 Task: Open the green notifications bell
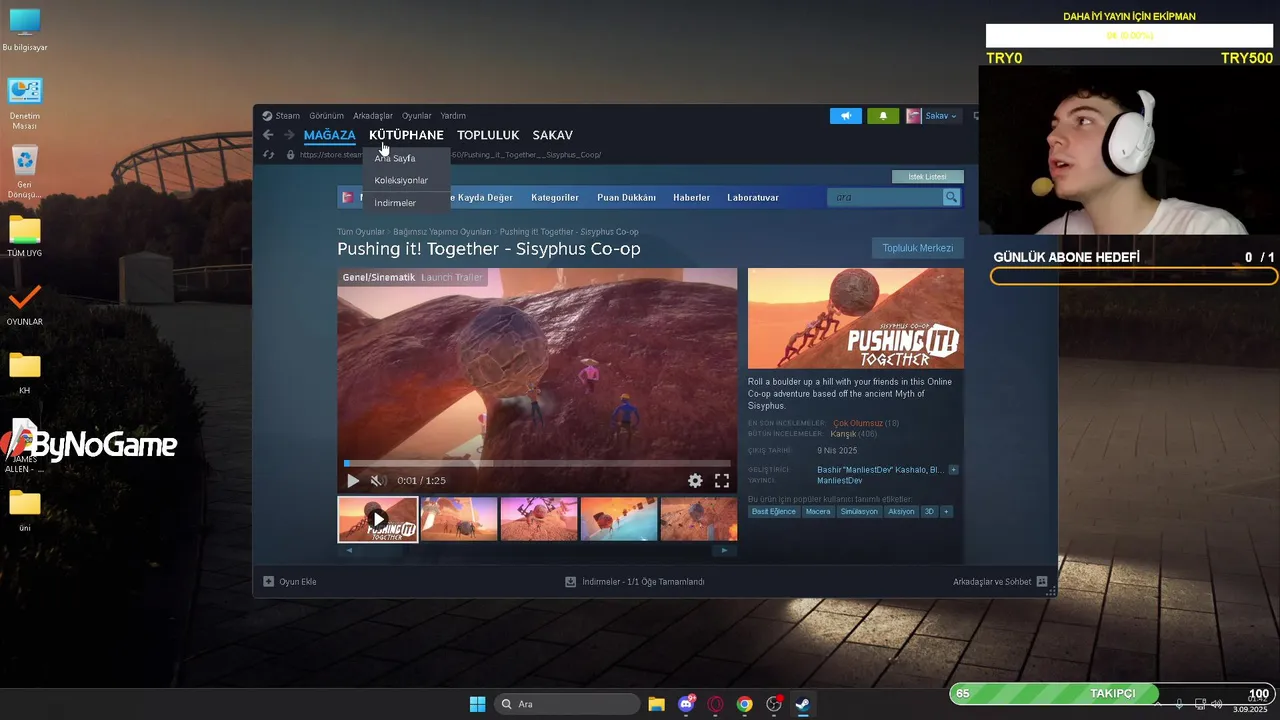coord(883,116)
